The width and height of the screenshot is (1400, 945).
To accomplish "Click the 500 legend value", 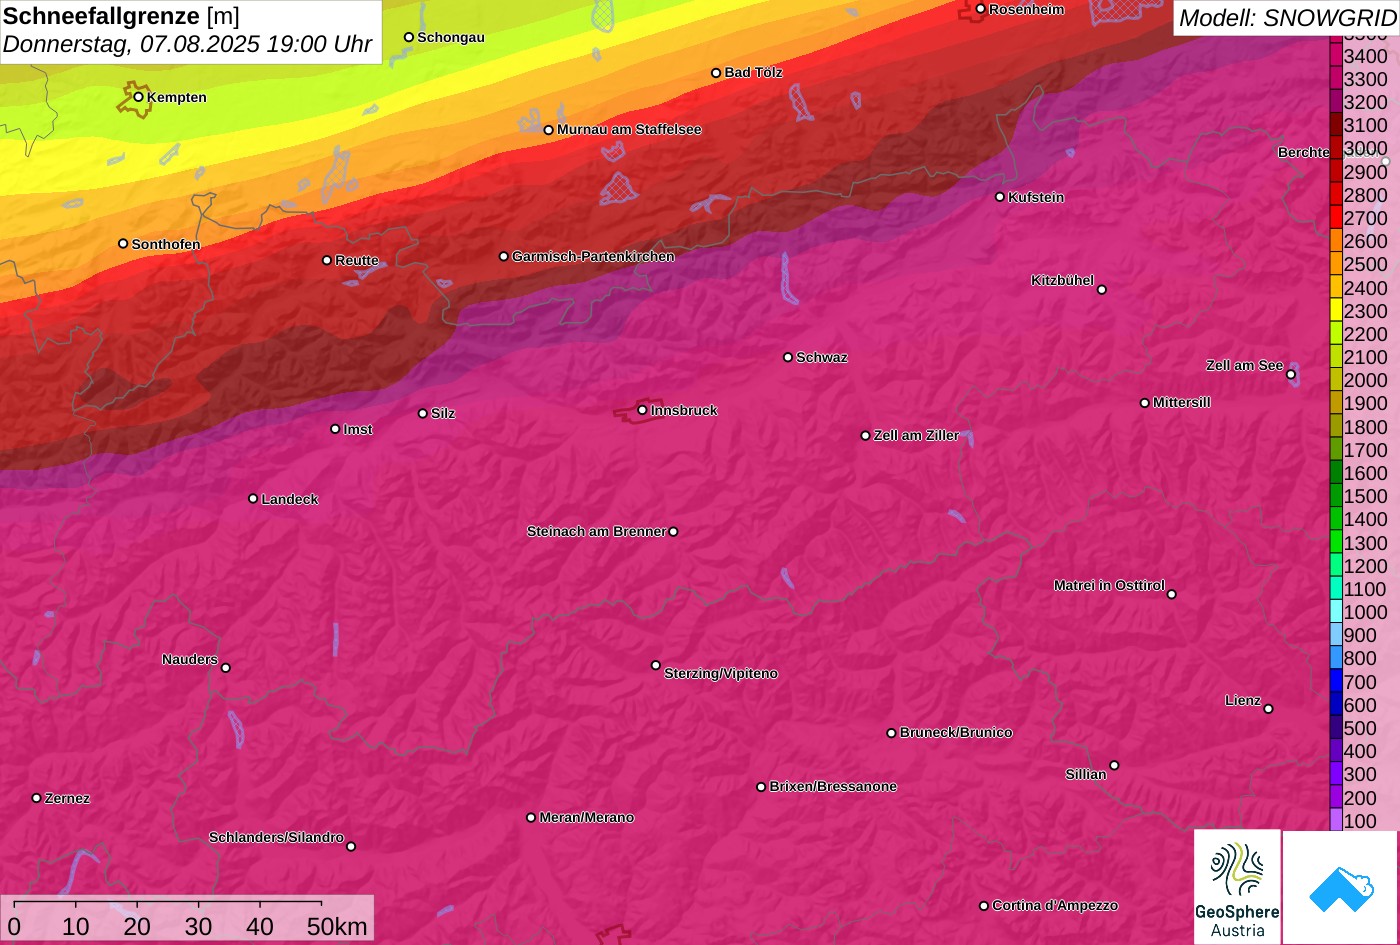I will [x=1360, y=728].
